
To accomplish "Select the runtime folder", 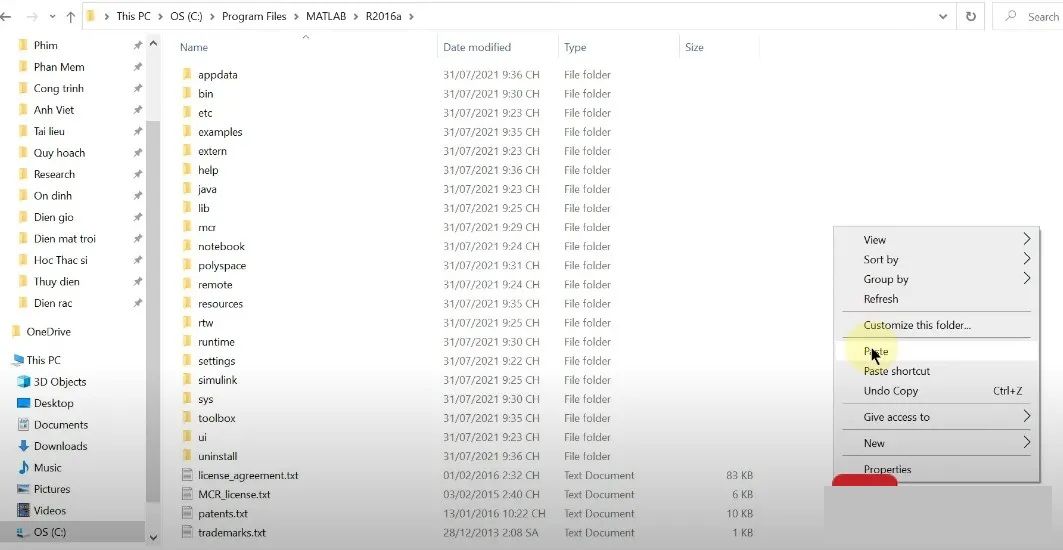I will click(216, 342).
